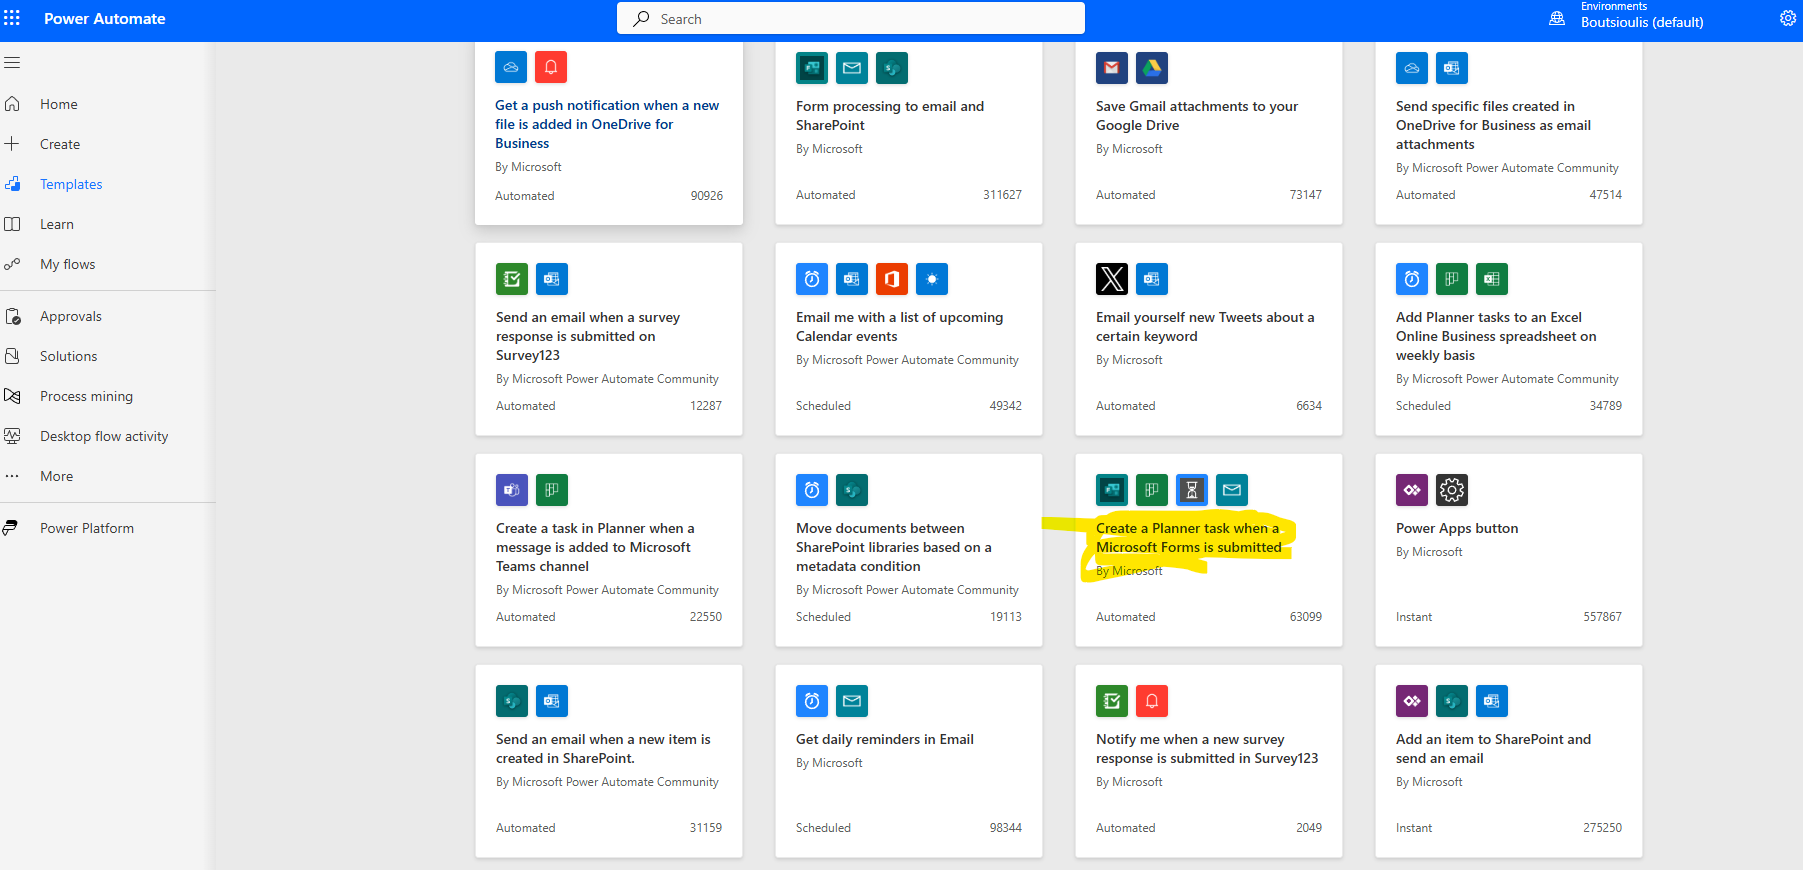This screenshot has height=870, width=1803.
Task: Open My flows page
Action: click(68, 264)
